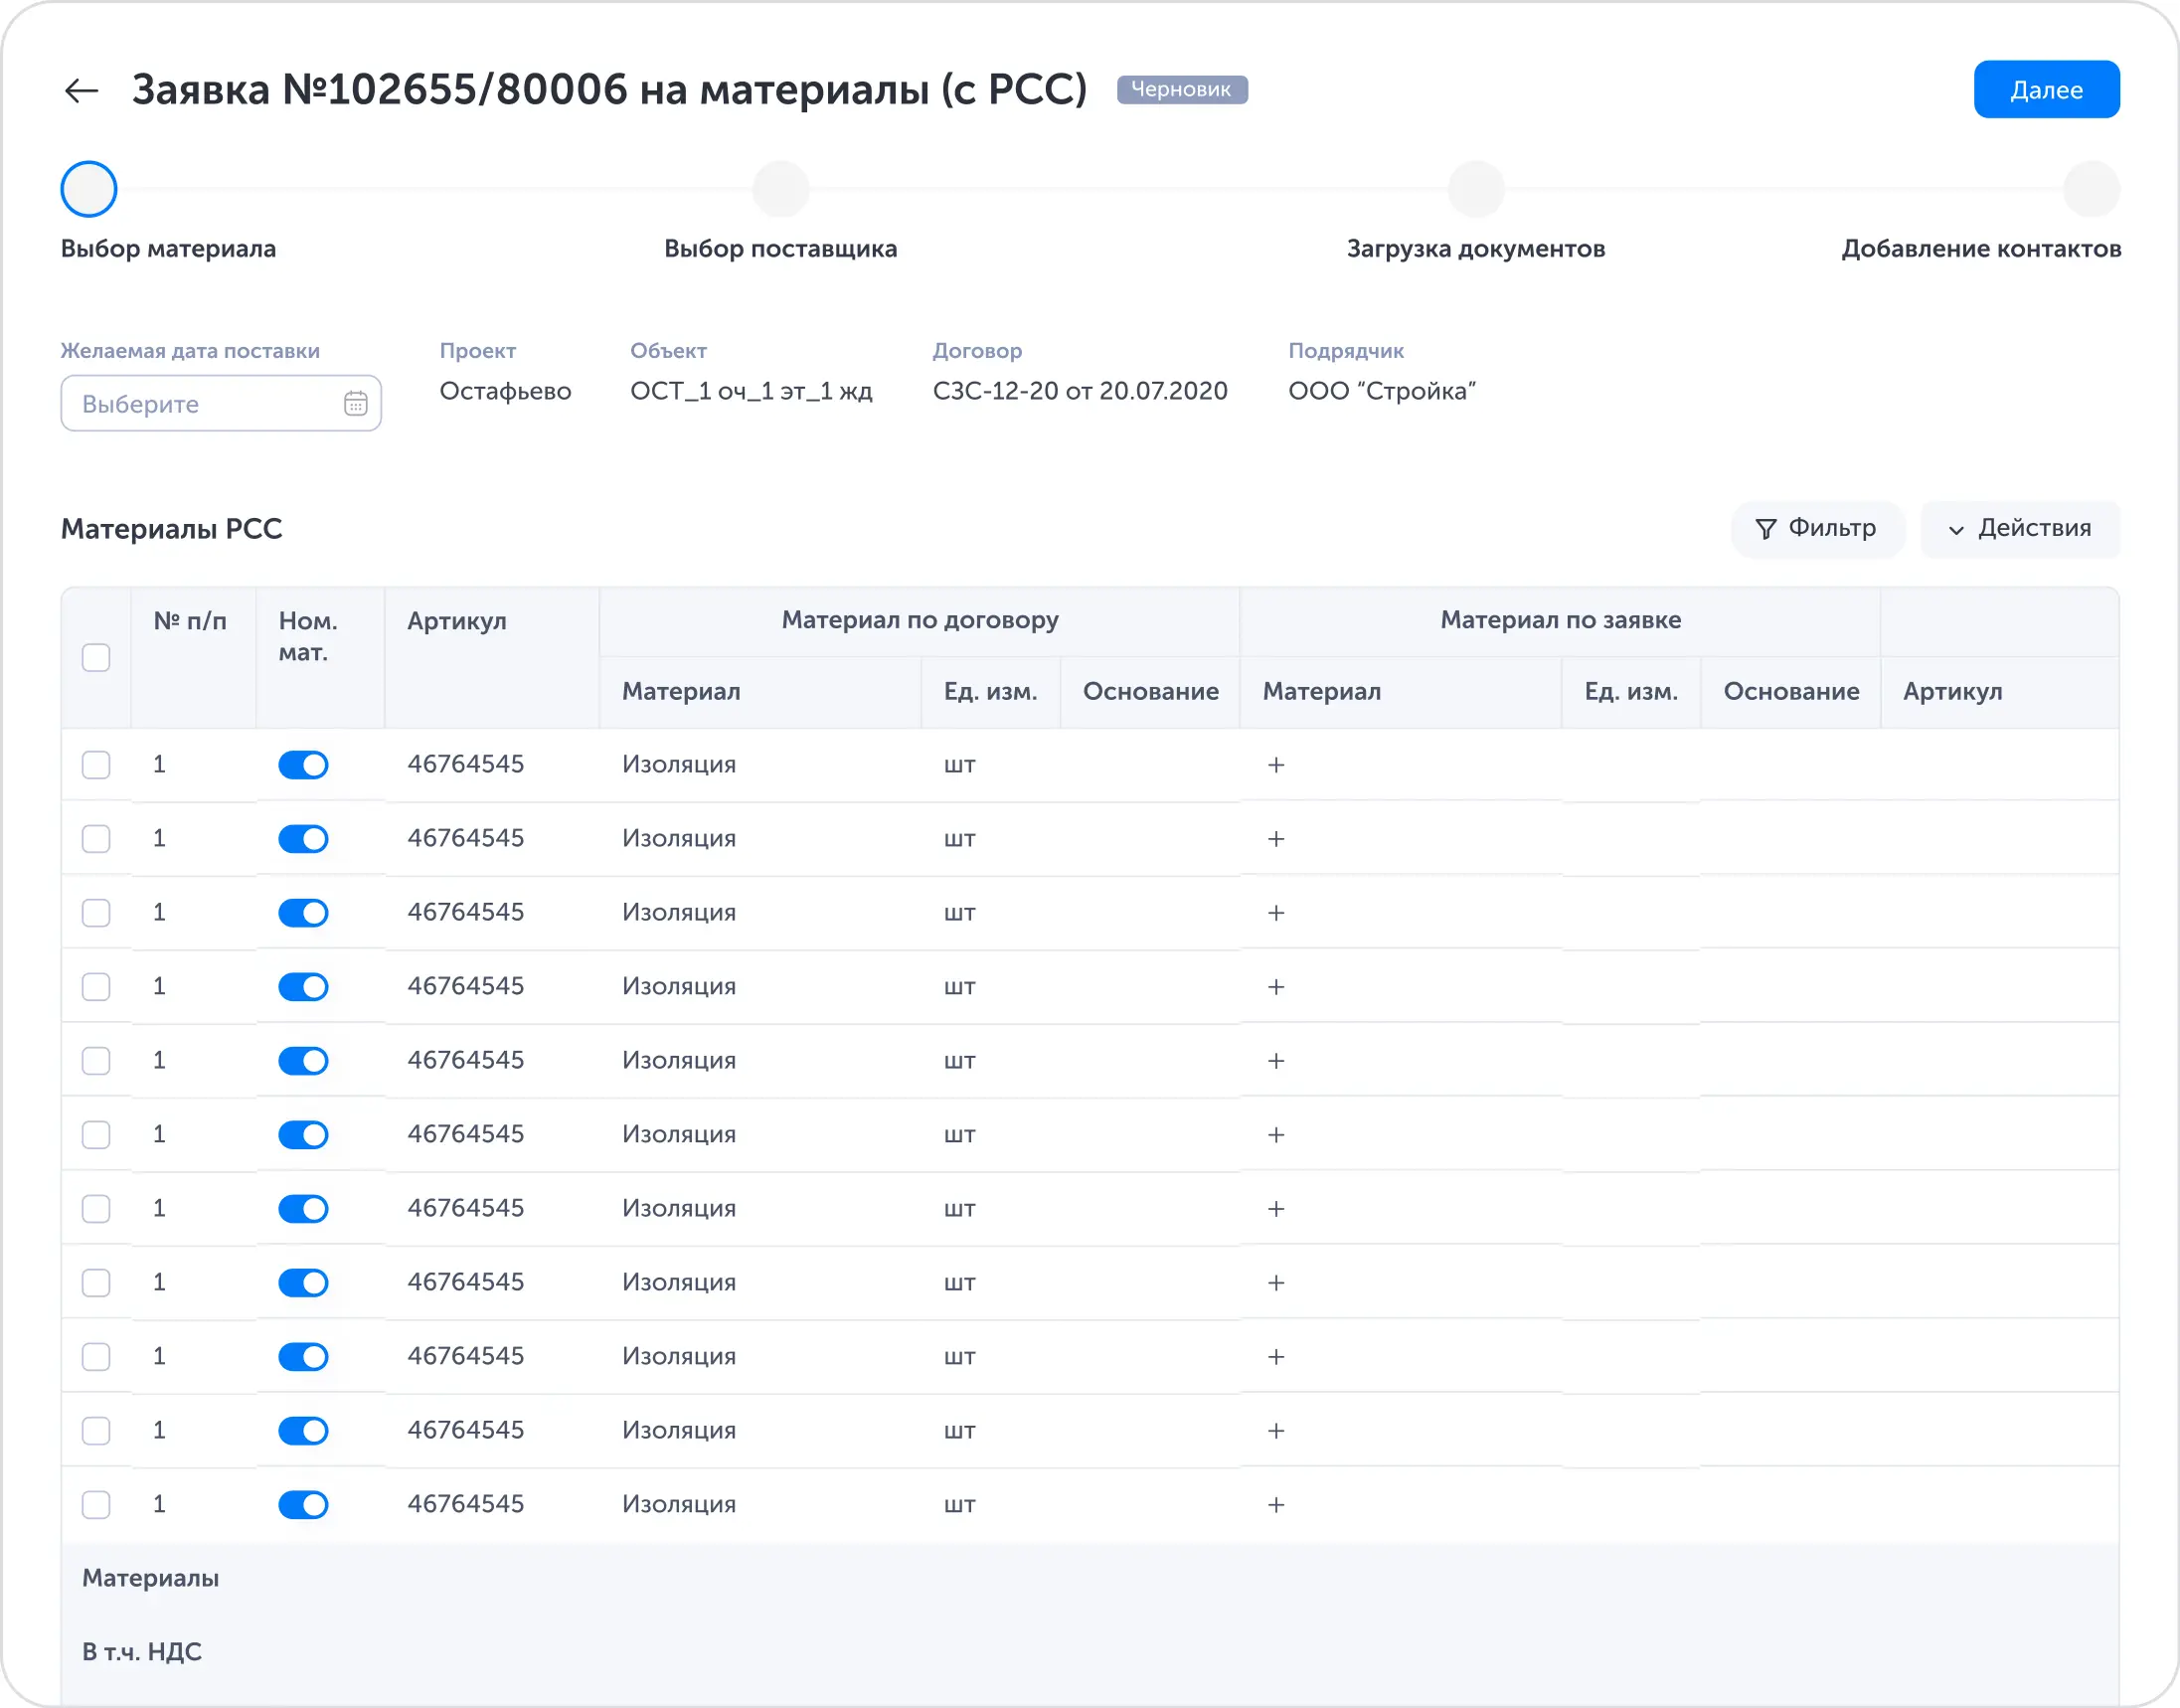Click the Далее button
This screenshot has height=1708, width=2180.
tap(2046, 90)
